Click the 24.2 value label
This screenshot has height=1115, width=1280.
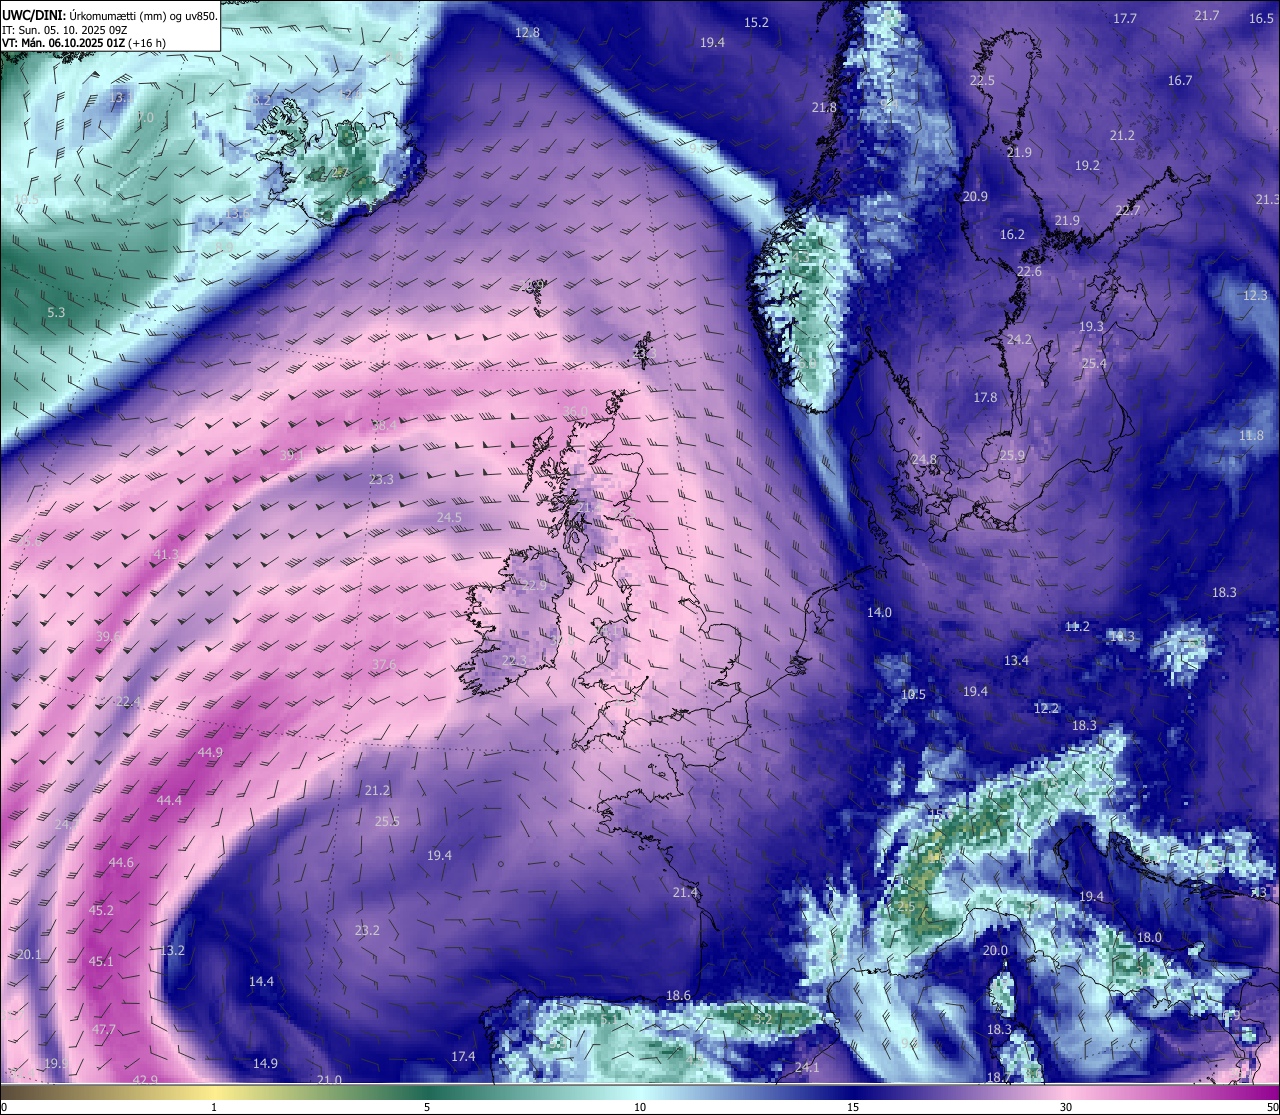point(1019,339)
